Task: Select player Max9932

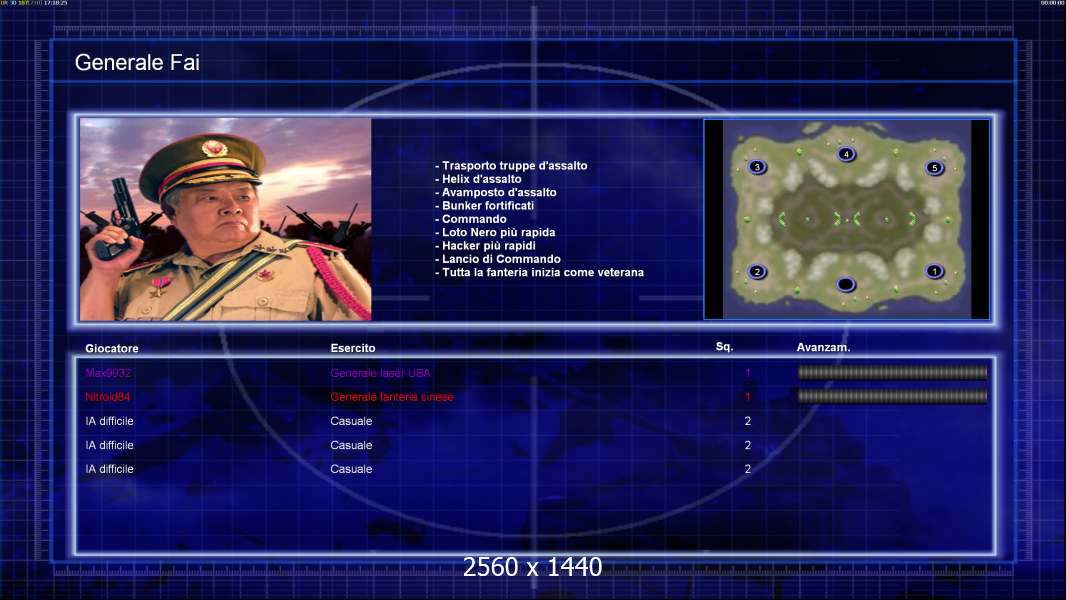Action: point(108,373)
